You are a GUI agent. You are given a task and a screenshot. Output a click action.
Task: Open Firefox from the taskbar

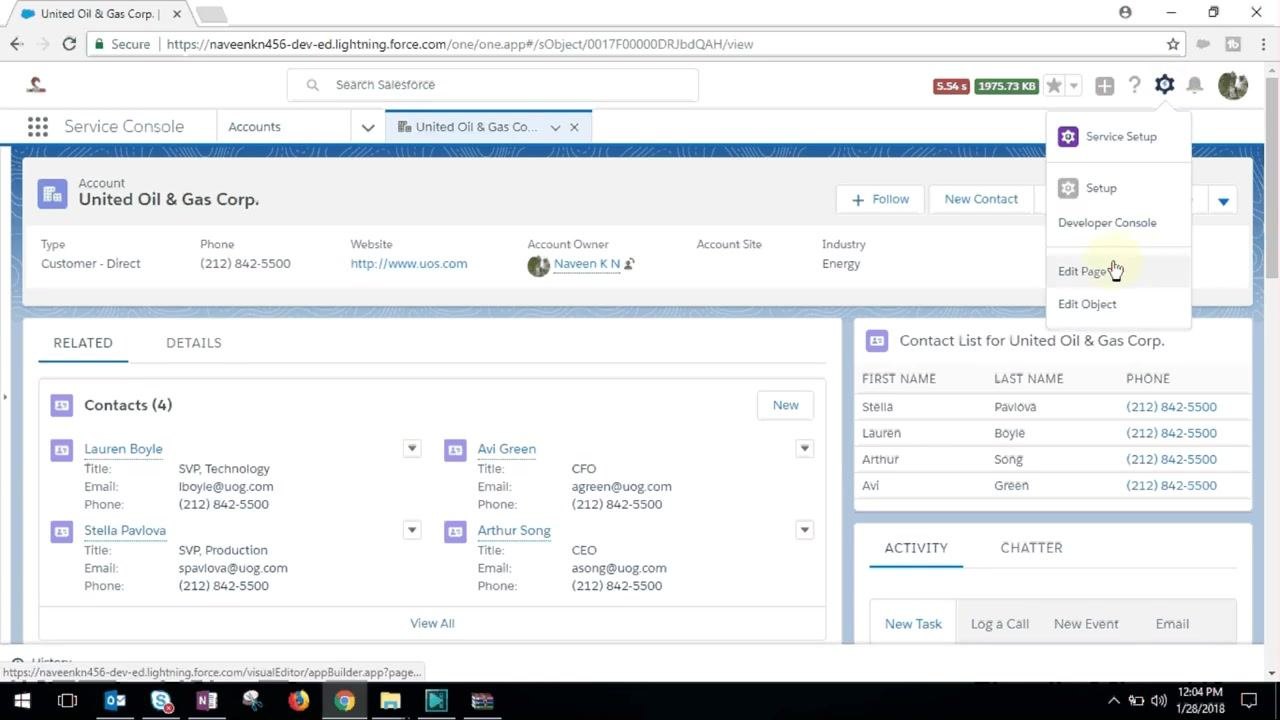coord(298,701)
